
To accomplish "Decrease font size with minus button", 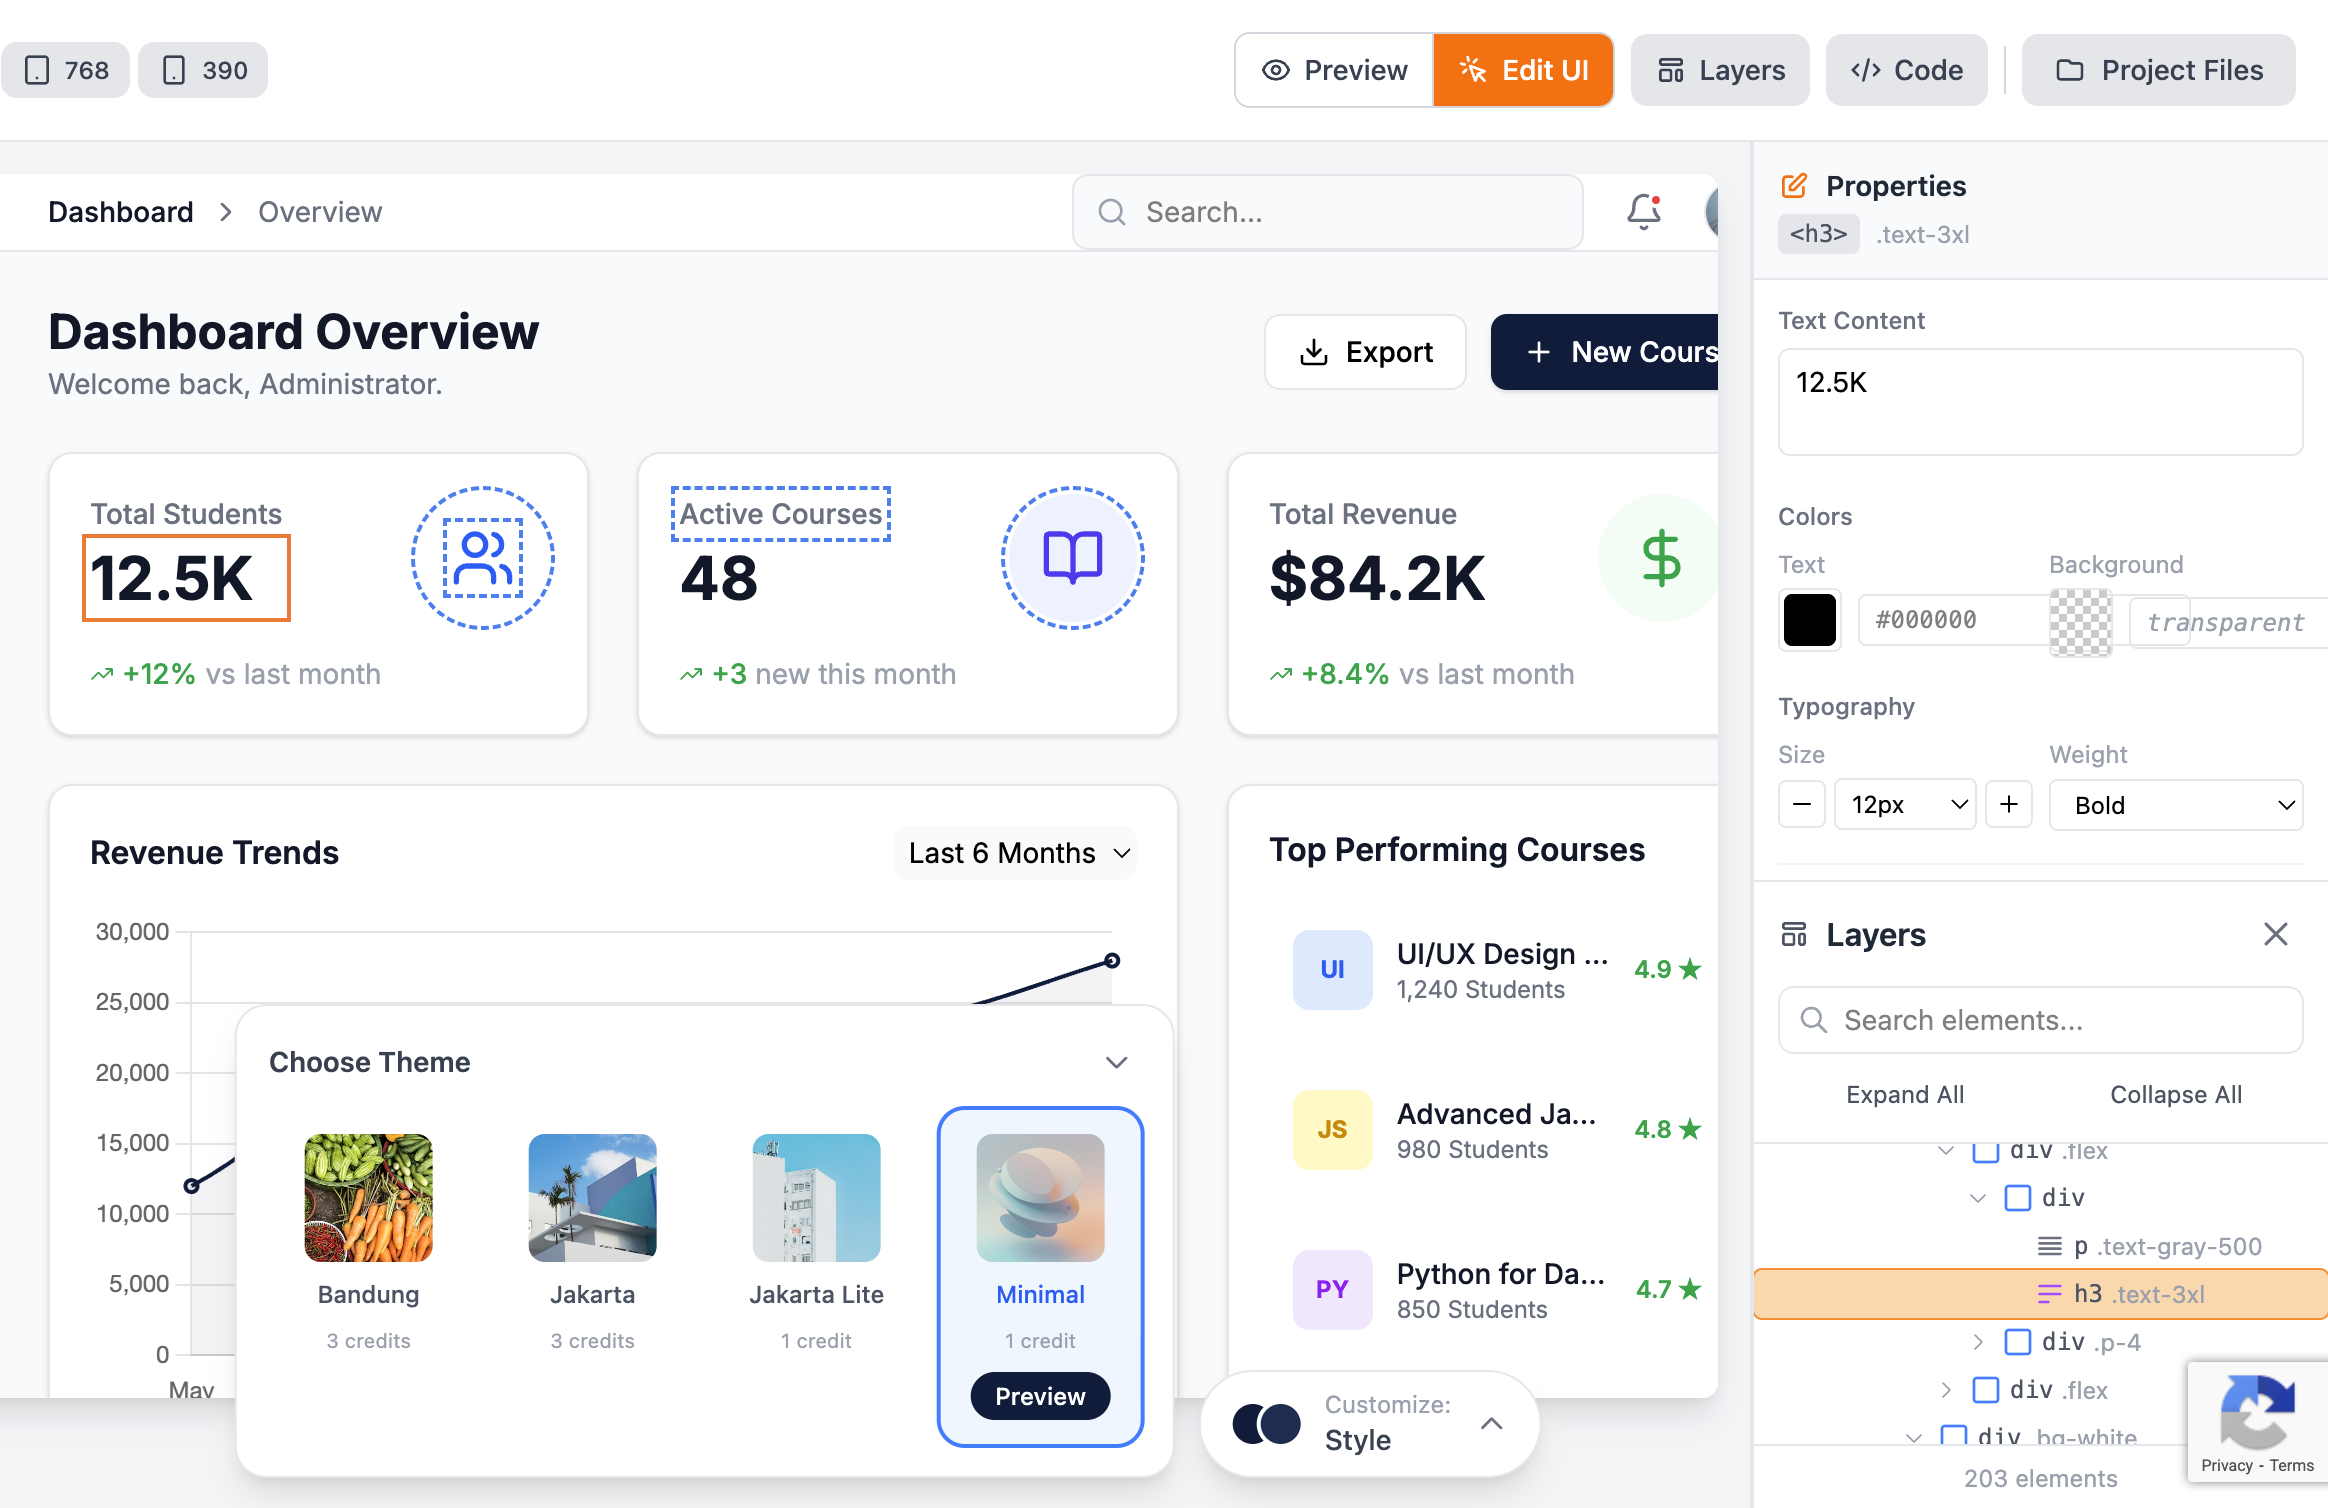I will (1802, 805).
